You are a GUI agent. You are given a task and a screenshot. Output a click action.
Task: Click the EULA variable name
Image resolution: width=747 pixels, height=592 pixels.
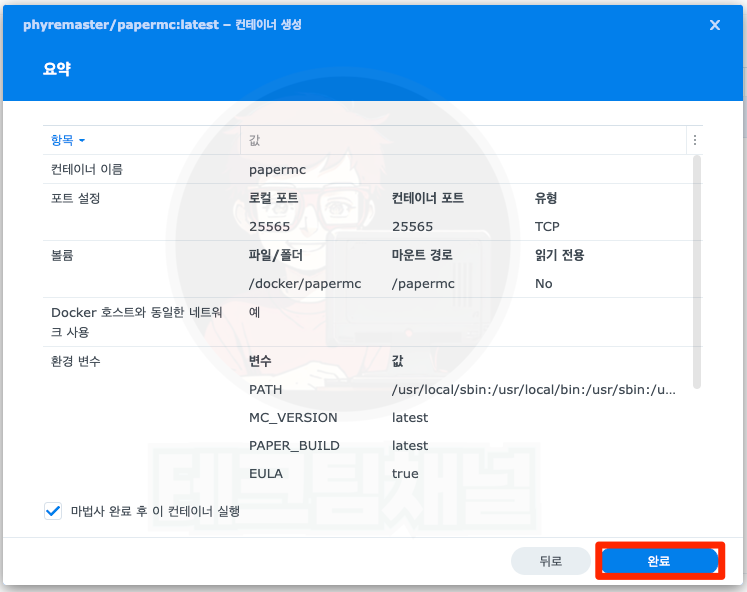coord(266,473)
